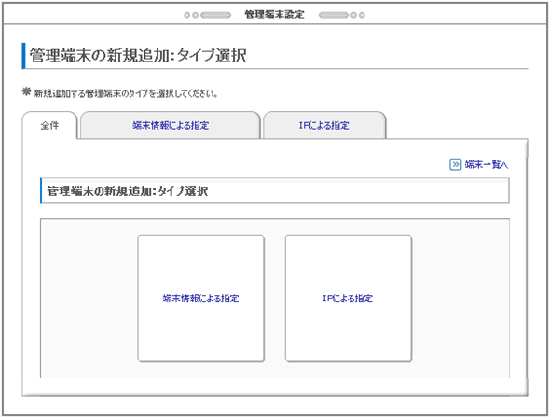Click the instruction text about selecting terminal type
Image resolution: width=550 pixels, height=418 pixels.
click(x=126, y=94)
